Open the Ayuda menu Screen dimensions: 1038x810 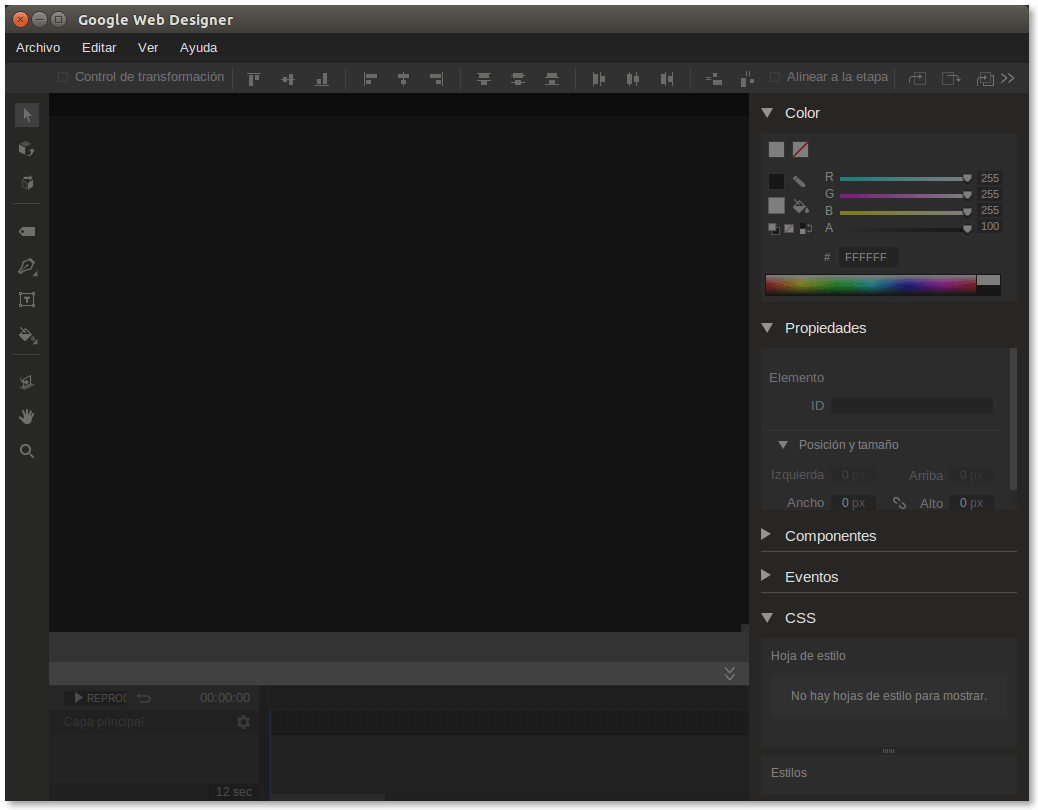198,47
